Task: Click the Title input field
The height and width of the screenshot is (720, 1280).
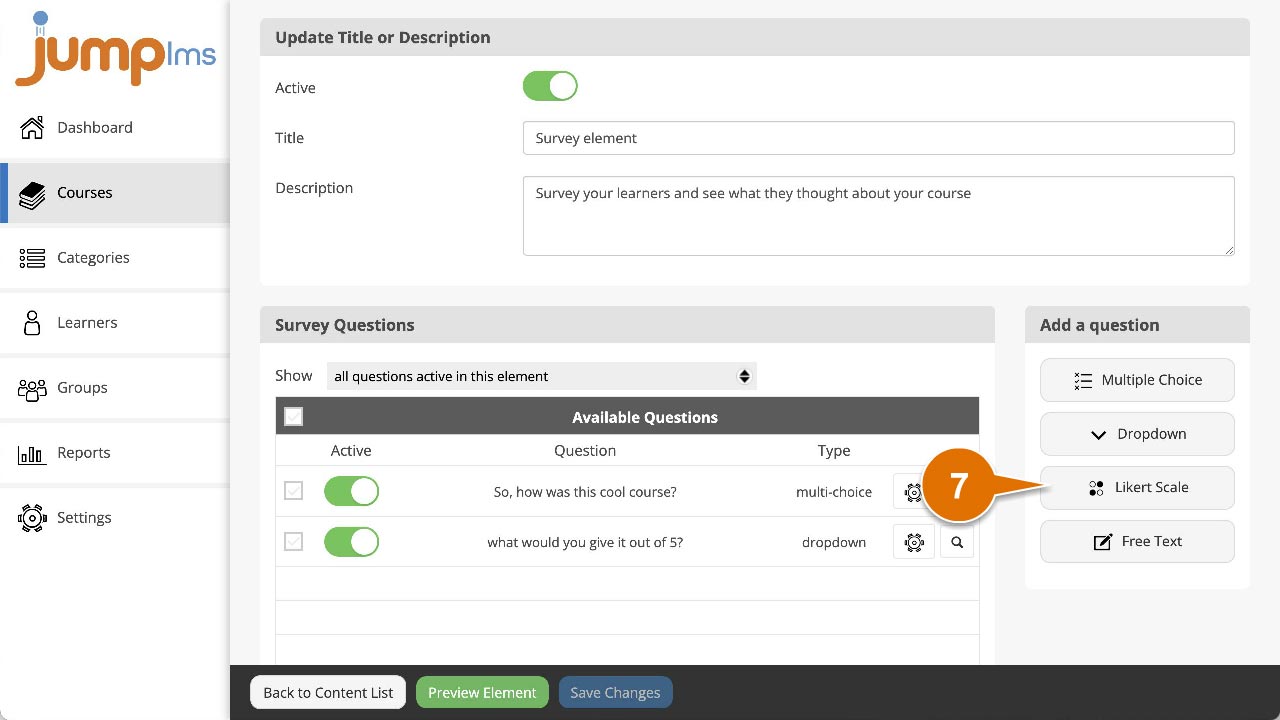Action: tap(878, 138)
